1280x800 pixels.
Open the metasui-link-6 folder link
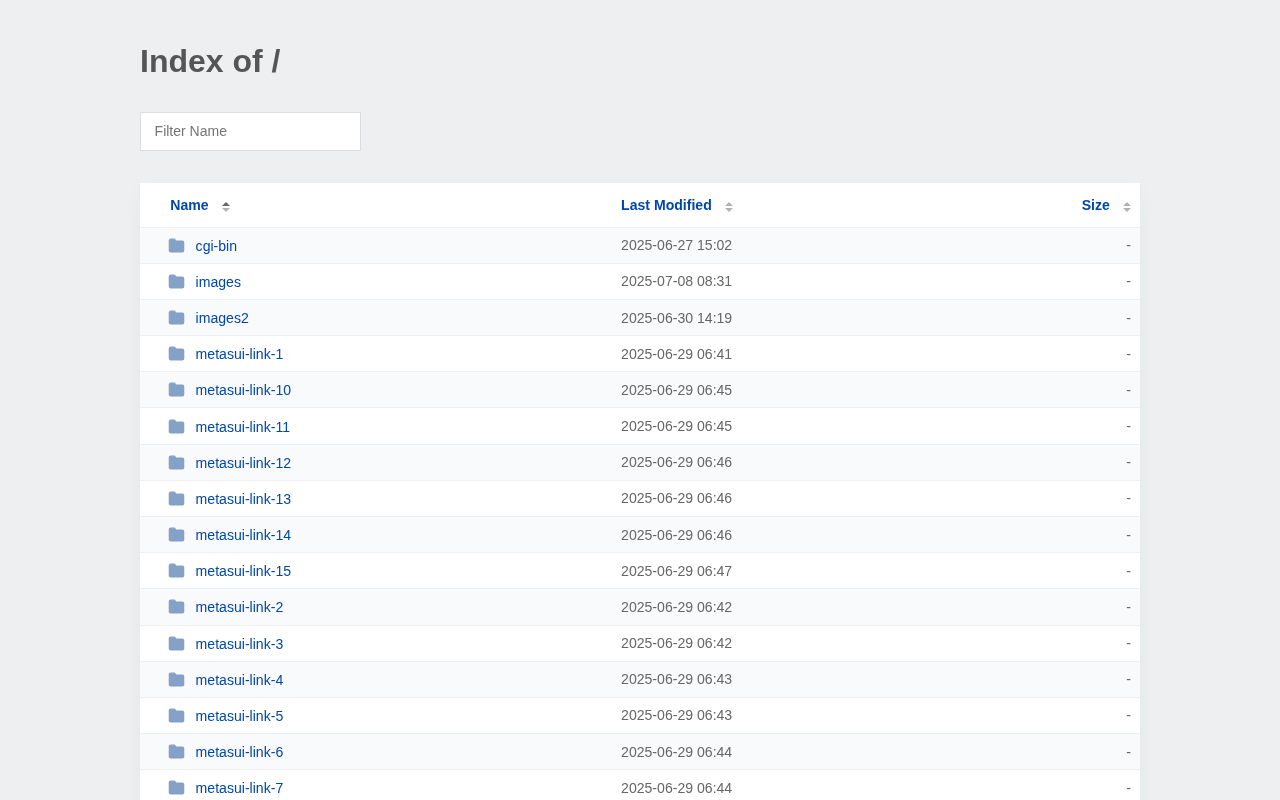pyautogui.click(x=239, y=752)
